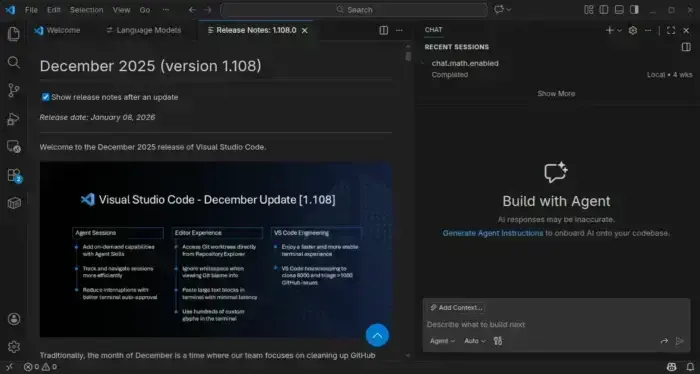Click the delegate arrow in chat input
The height and width of the screenshot is (374, 700).
(664, 341)
